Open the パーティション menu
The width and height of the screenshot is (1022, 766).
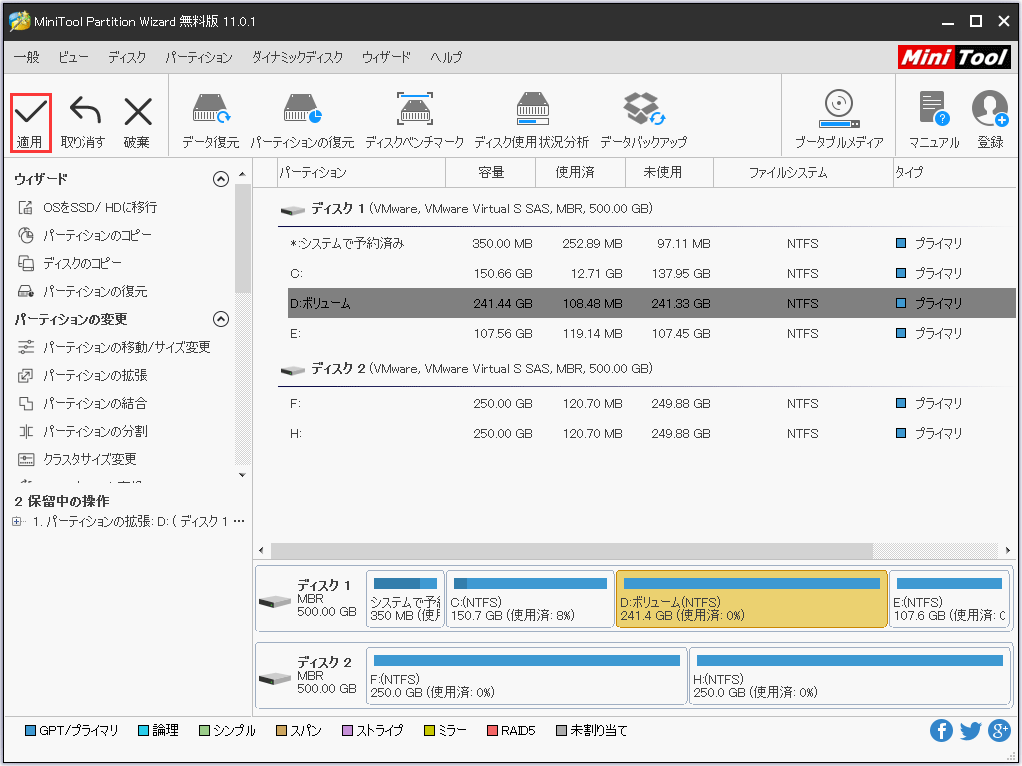(x=198, y=58)
